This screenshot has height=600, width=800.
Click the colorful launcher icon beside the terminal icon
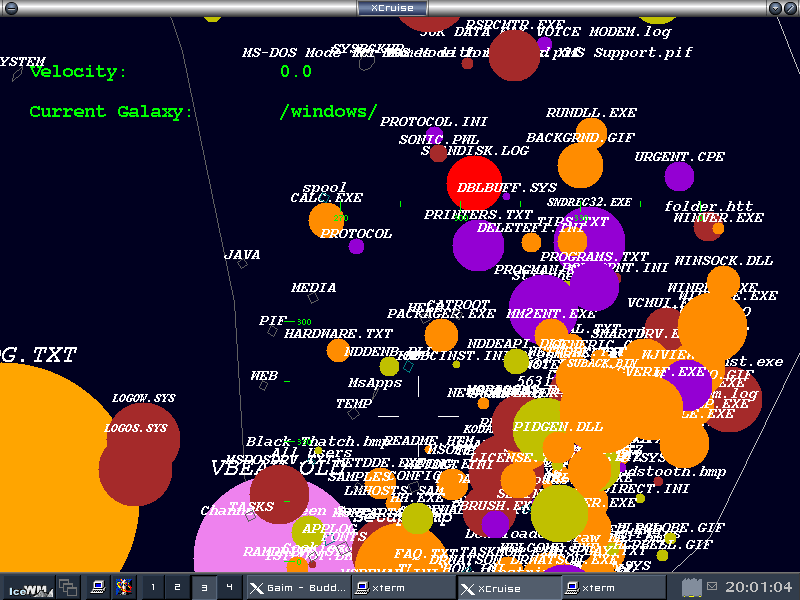click(x=123, y=587)
